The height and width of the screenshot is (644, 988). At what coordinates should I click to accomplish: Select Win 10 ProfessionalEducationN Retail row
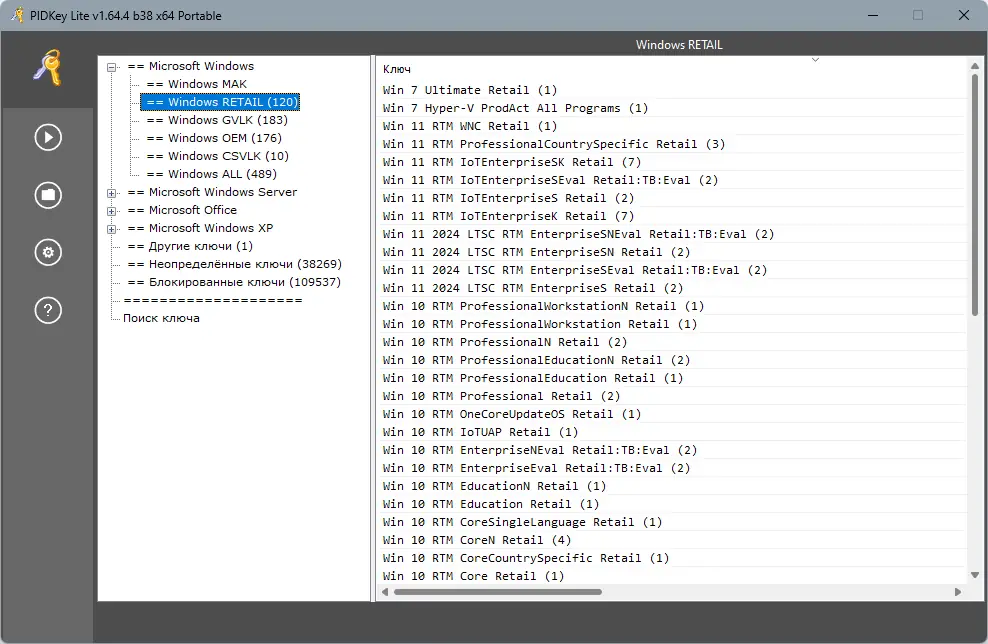click(671, 360)
